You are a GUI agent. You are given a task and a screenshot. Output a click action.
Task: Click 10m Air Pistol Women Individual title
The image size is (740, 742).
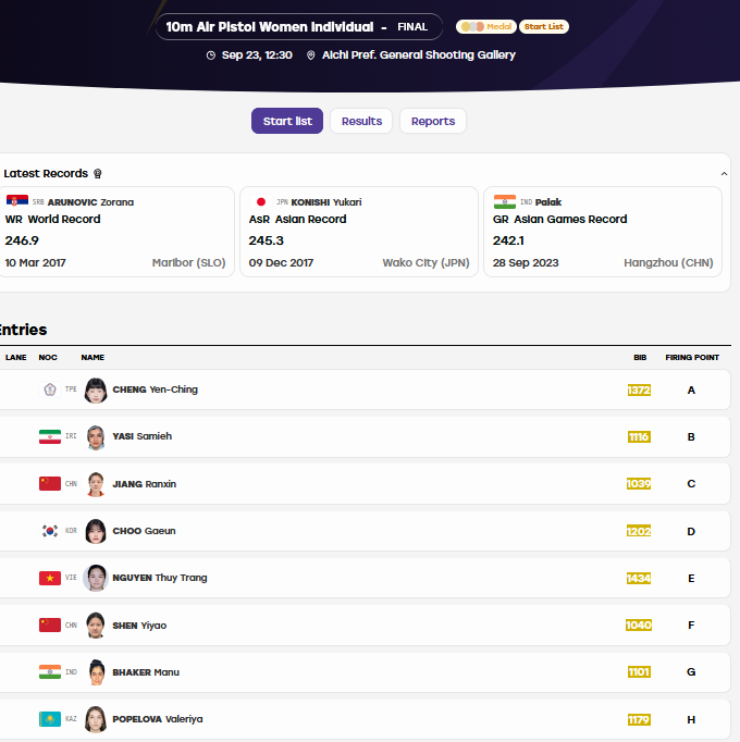tap(269, 27)
